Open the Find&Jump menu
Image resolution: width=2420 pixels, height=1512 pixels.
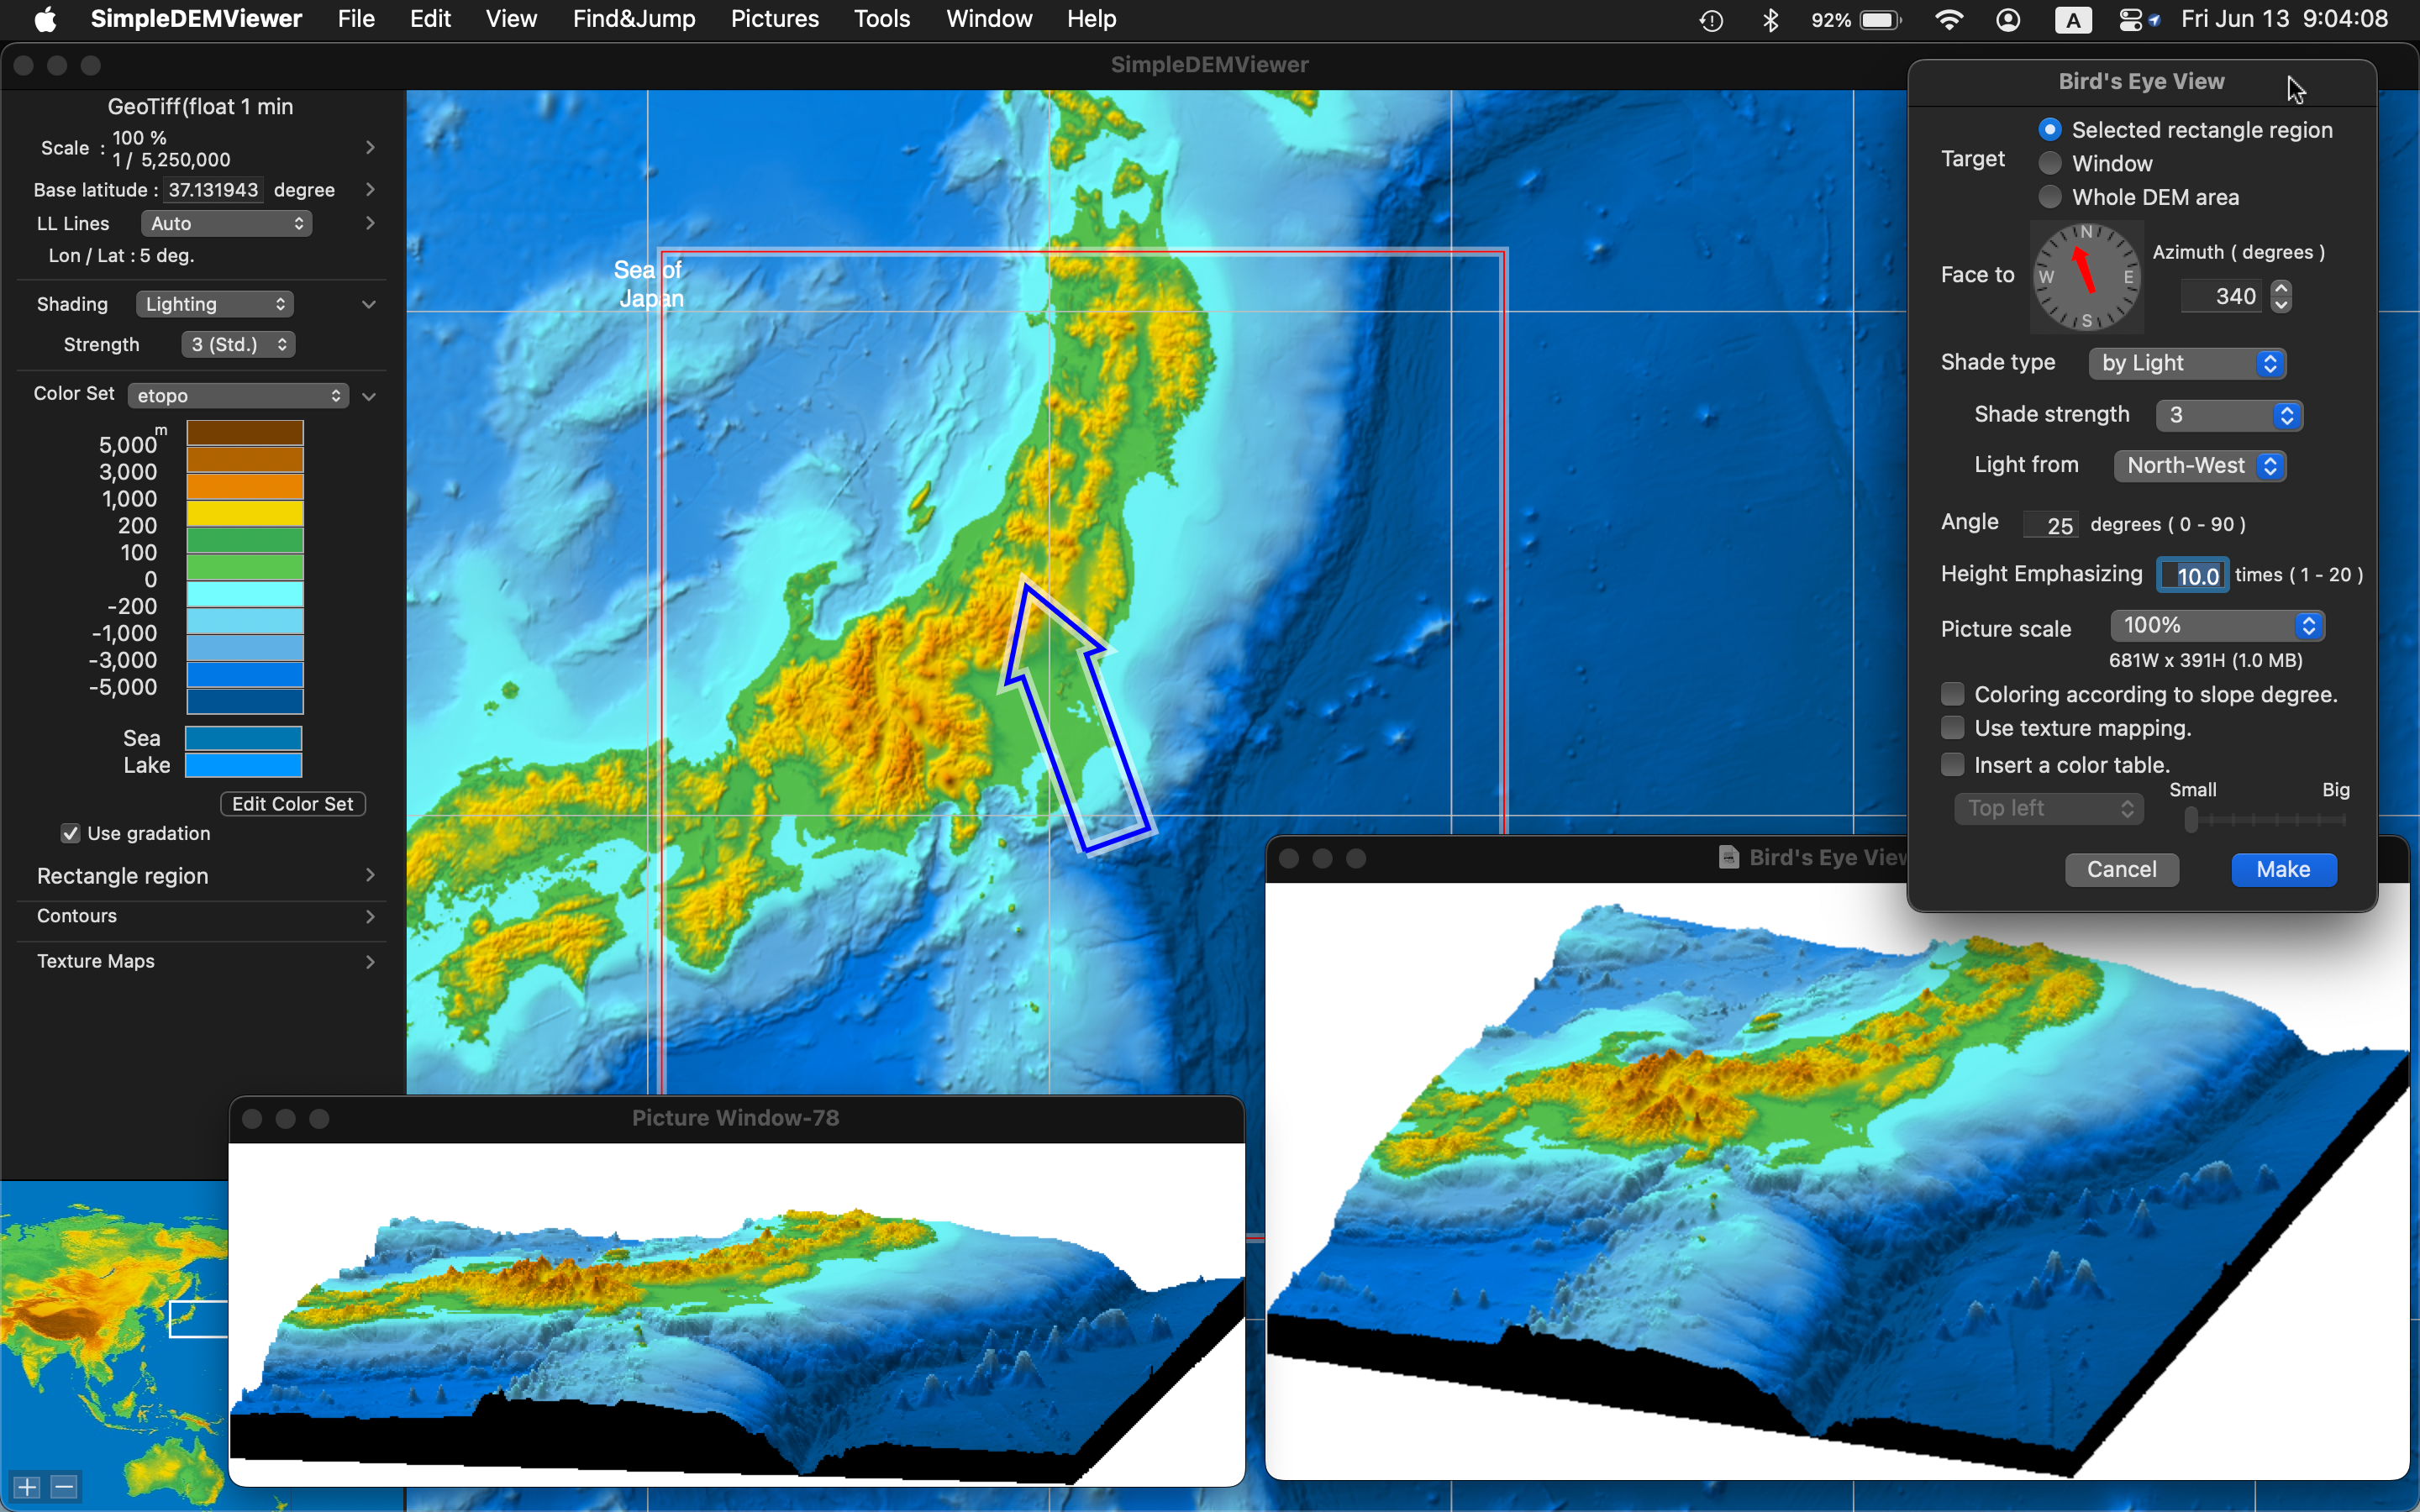click(634, 19)
